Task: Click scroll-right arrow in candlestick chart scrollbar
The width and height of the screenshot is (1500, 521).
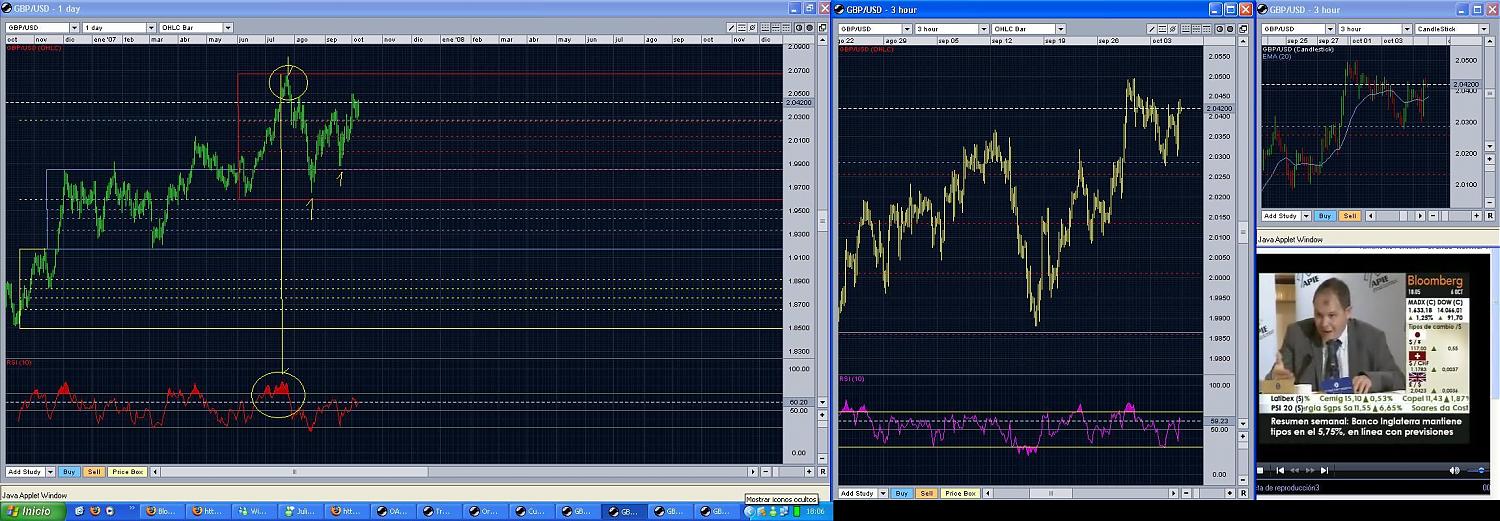Action: [1420, 216]
